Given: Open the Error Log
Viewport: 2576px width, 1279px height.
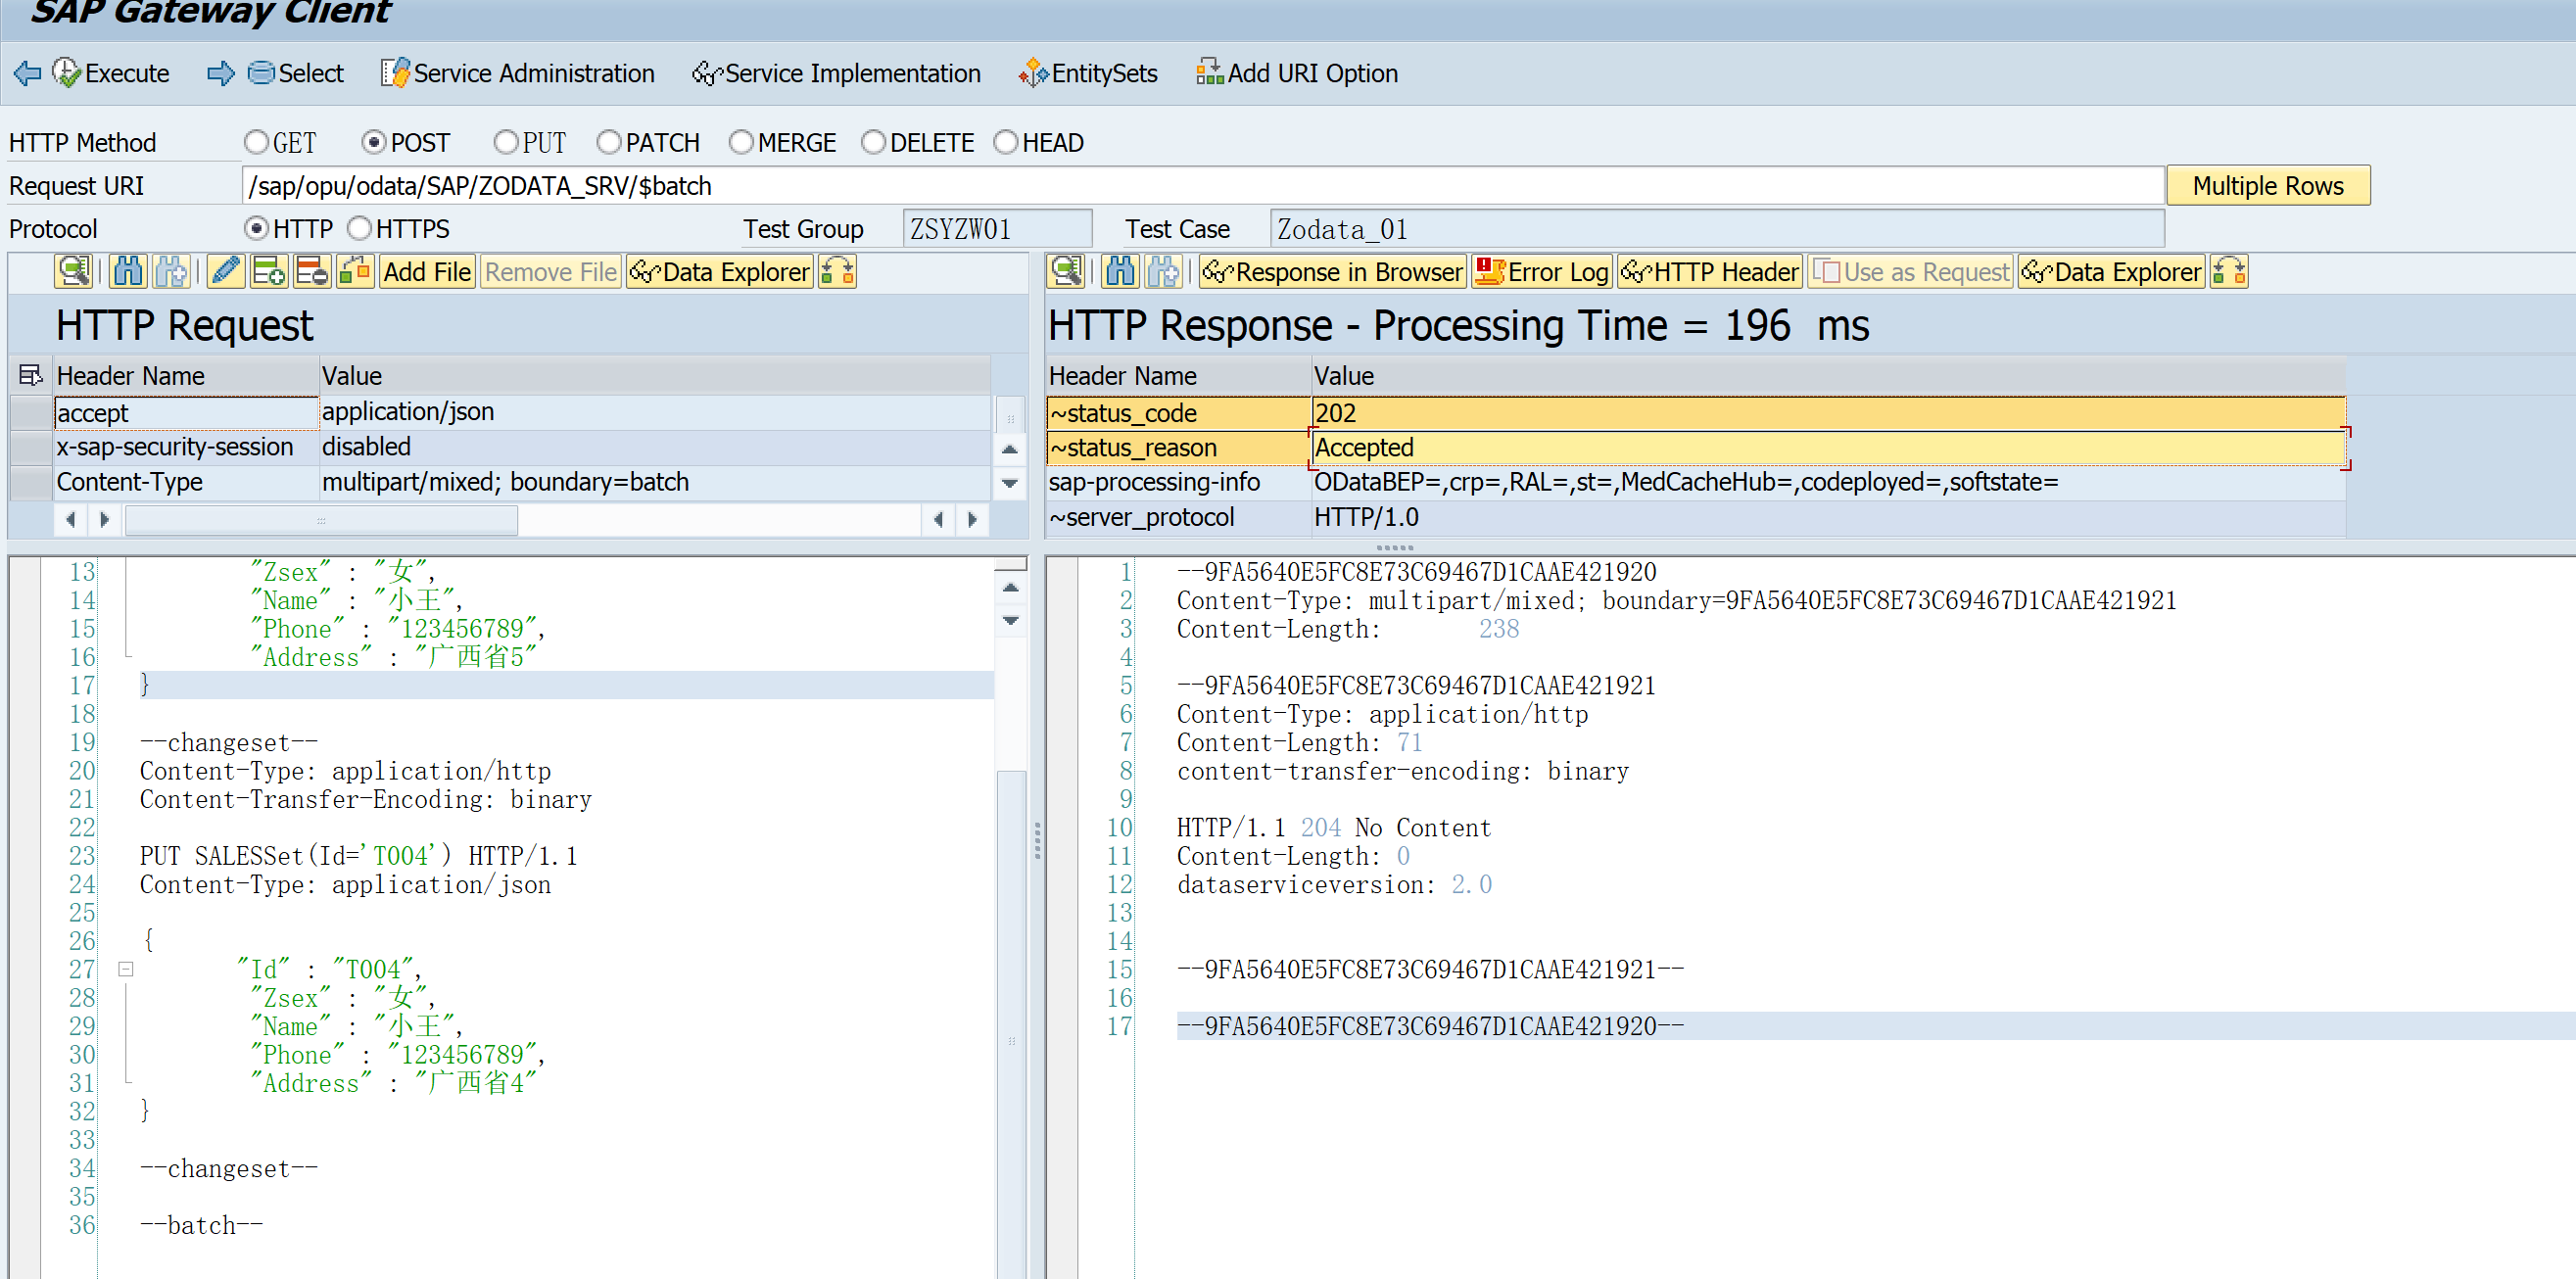Looking at the screenshot, I should (x=1541, y=272).
